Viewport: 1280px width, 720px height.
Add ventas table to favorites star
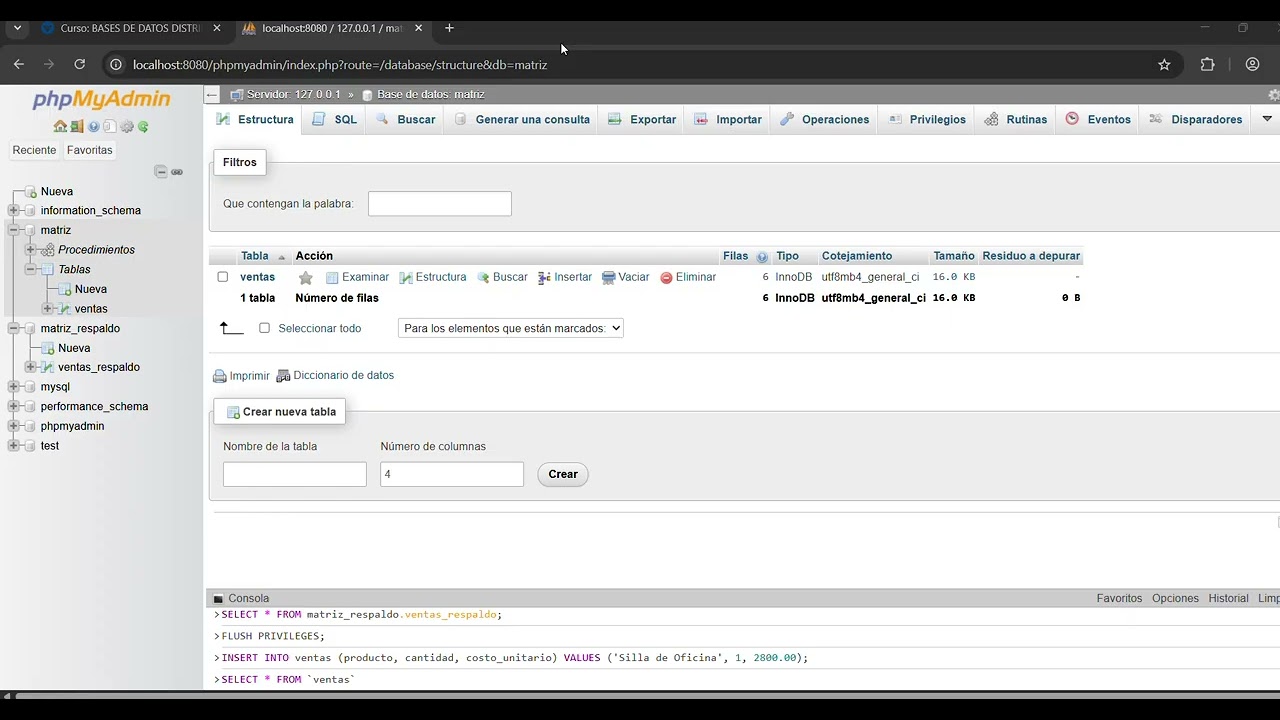306,278
